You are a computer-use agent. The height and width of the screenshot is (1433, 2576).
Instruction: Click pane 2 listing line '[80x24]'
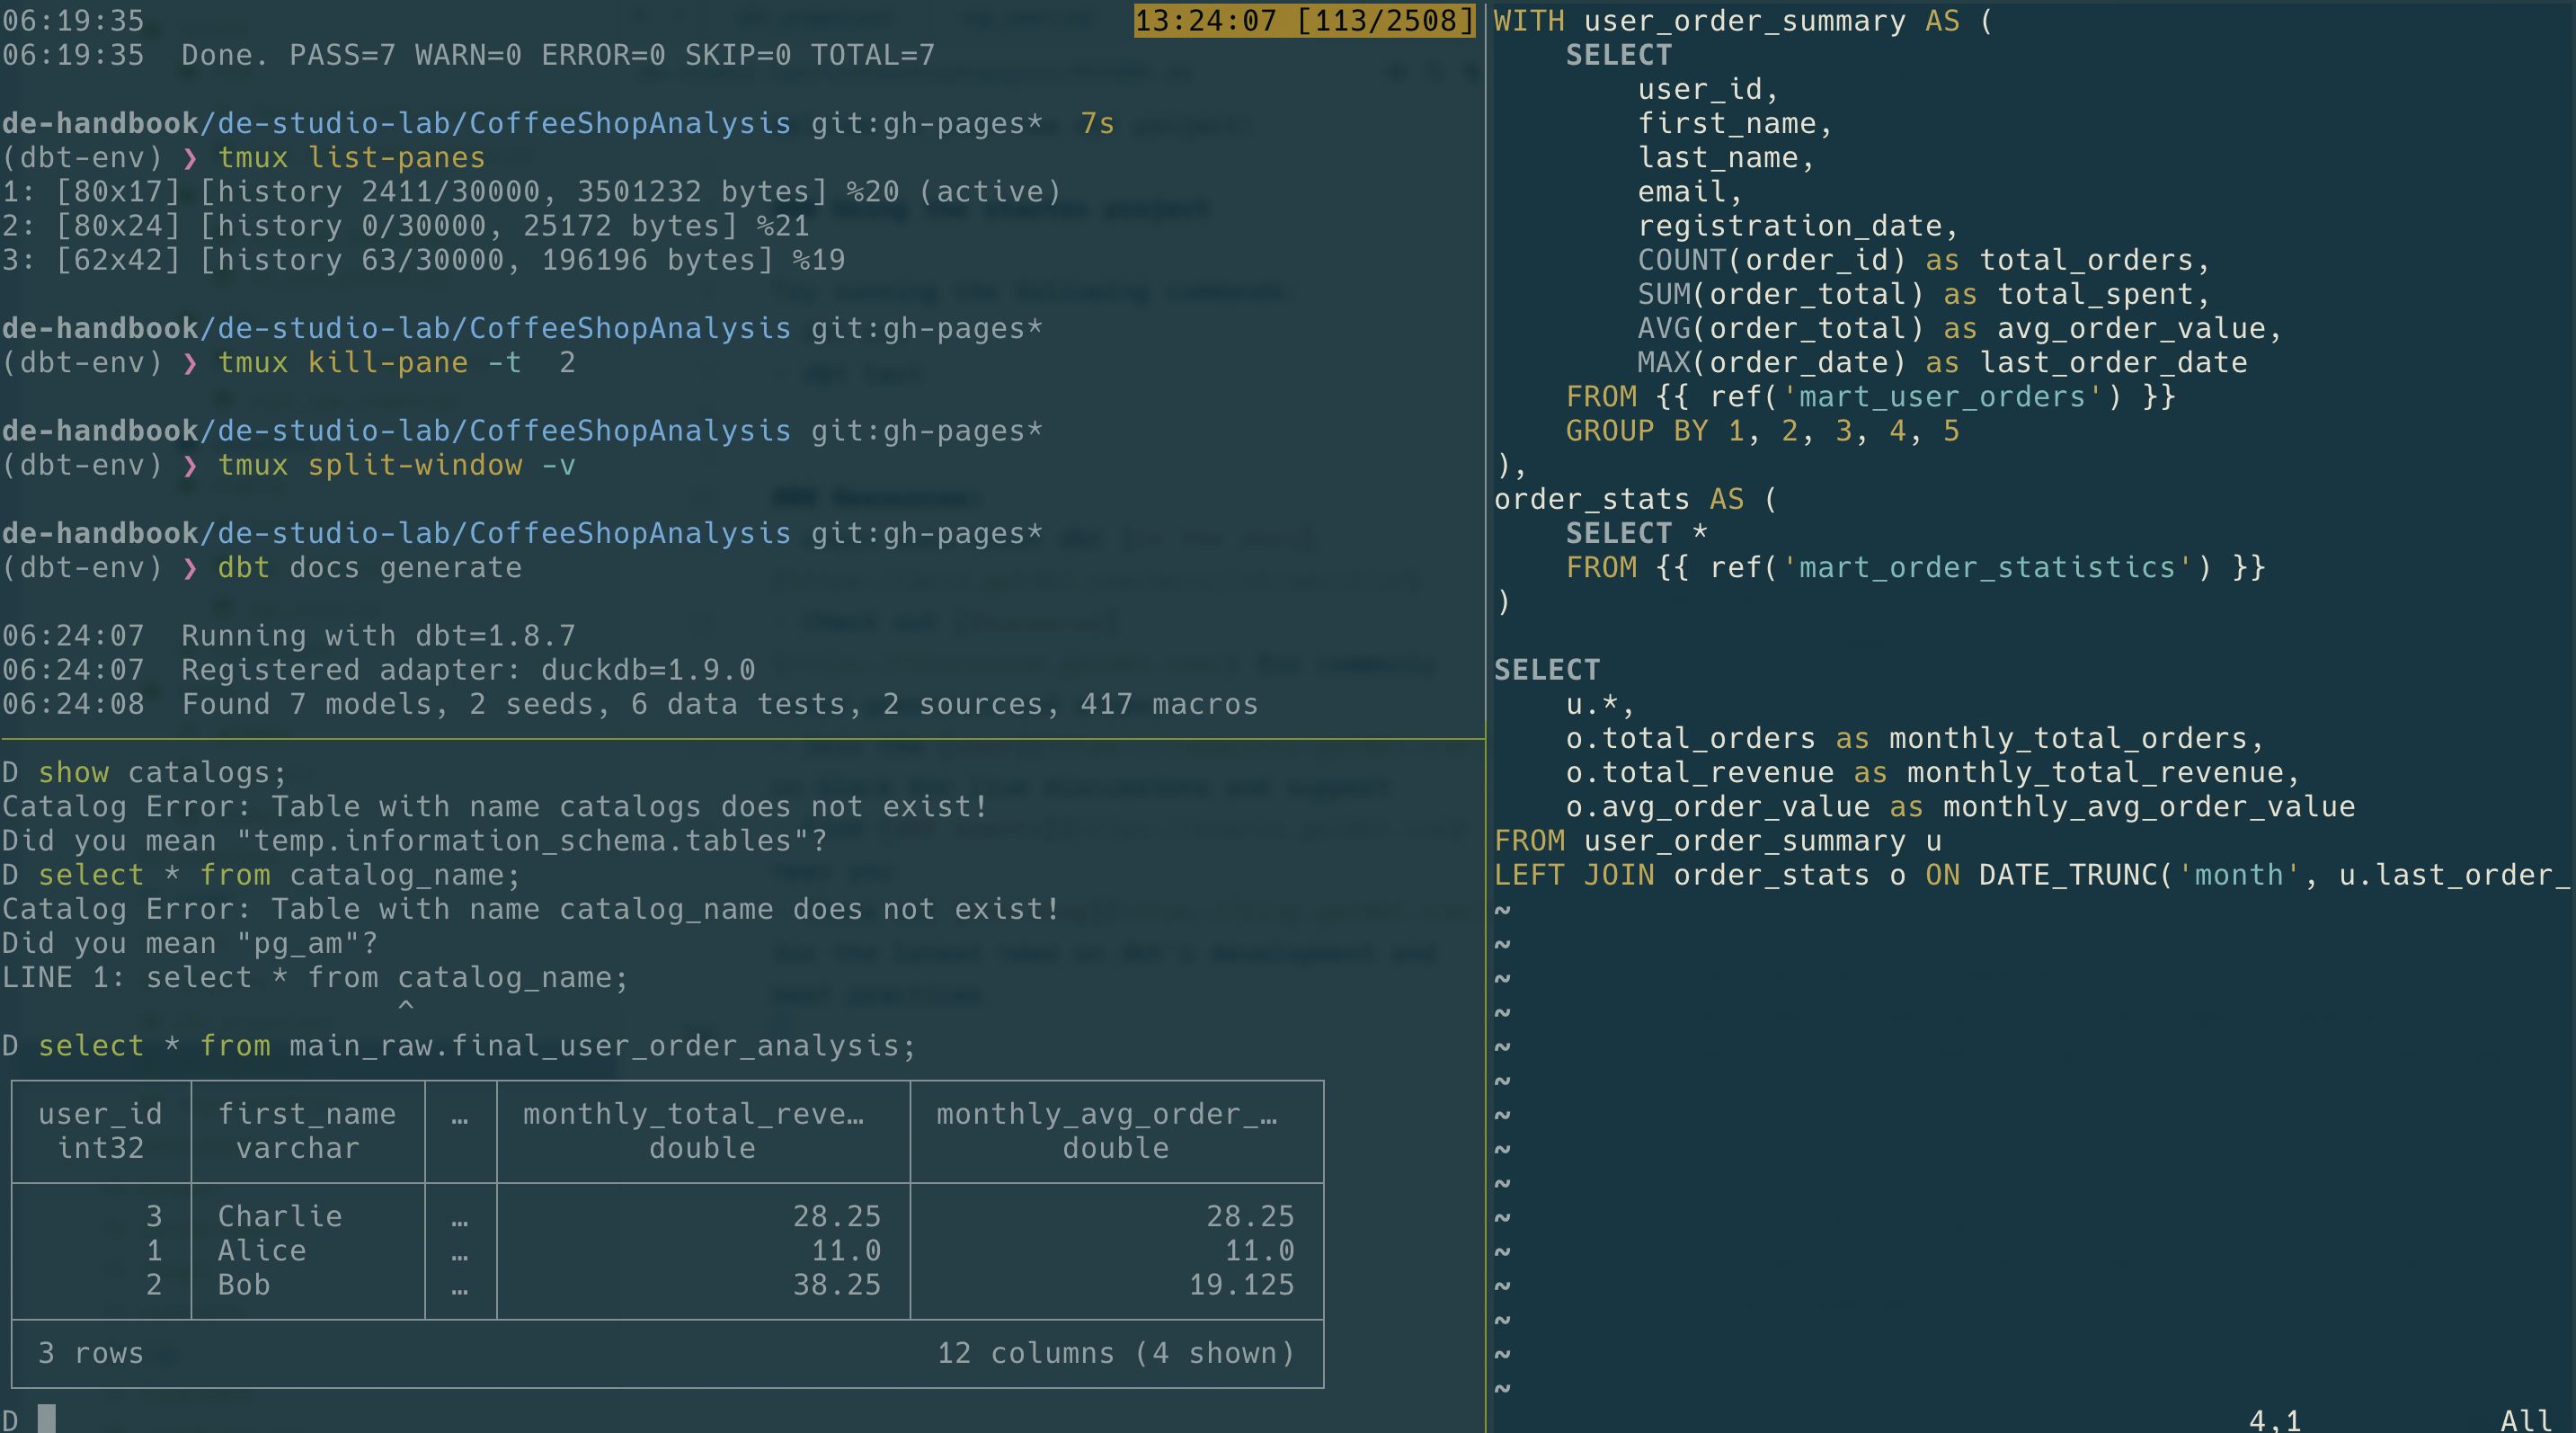(405, 225)
